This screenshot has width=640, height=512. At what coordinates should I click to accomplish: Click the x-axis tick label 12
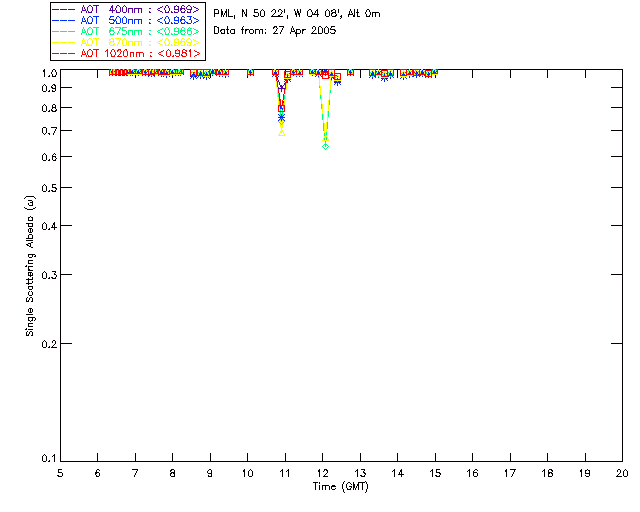322,473
